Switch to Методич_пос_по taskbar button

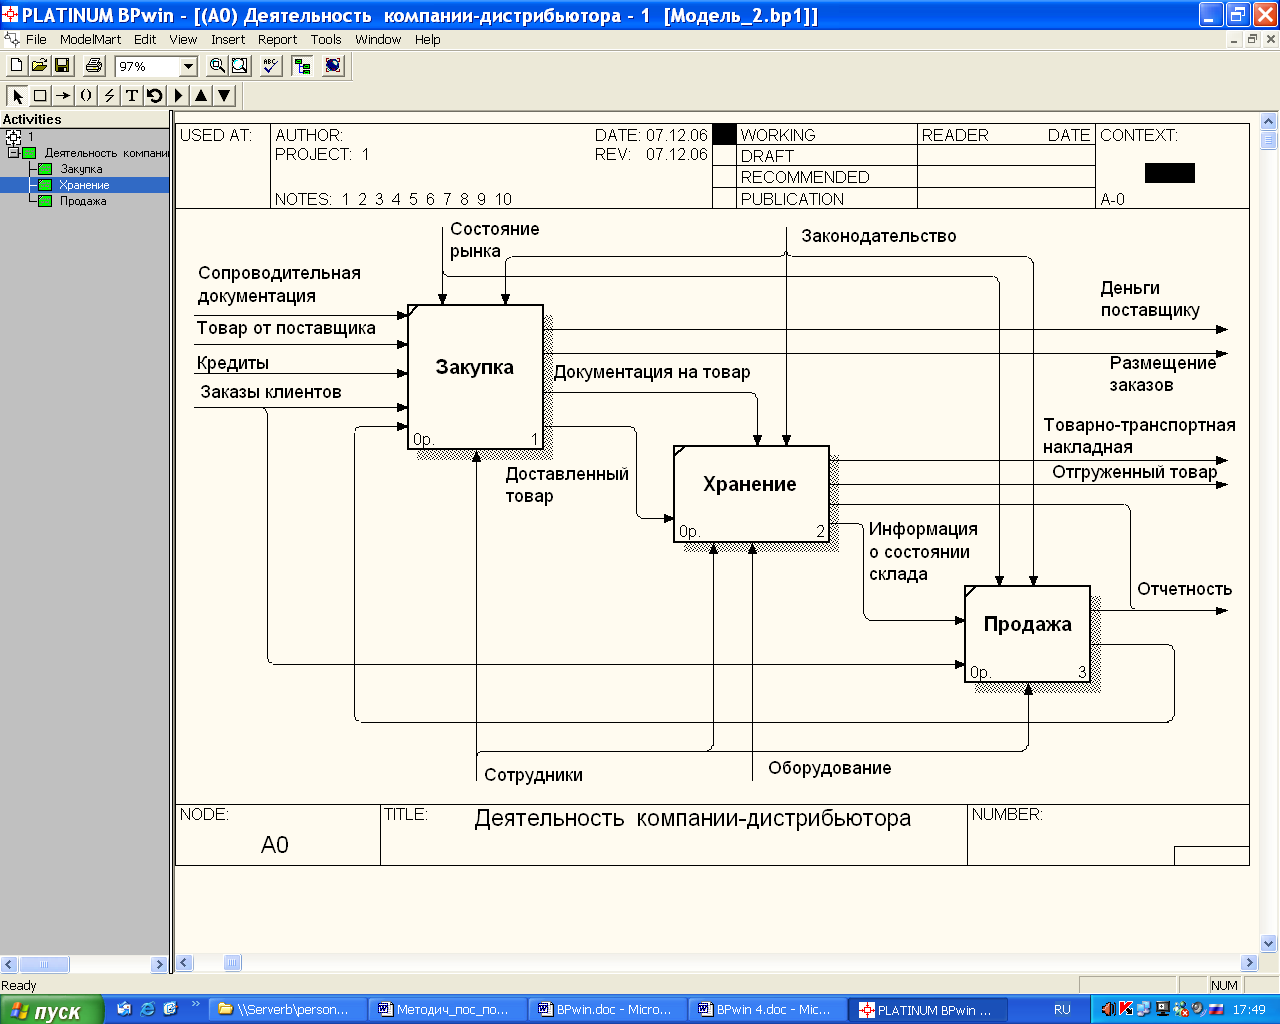point(447,1010)
